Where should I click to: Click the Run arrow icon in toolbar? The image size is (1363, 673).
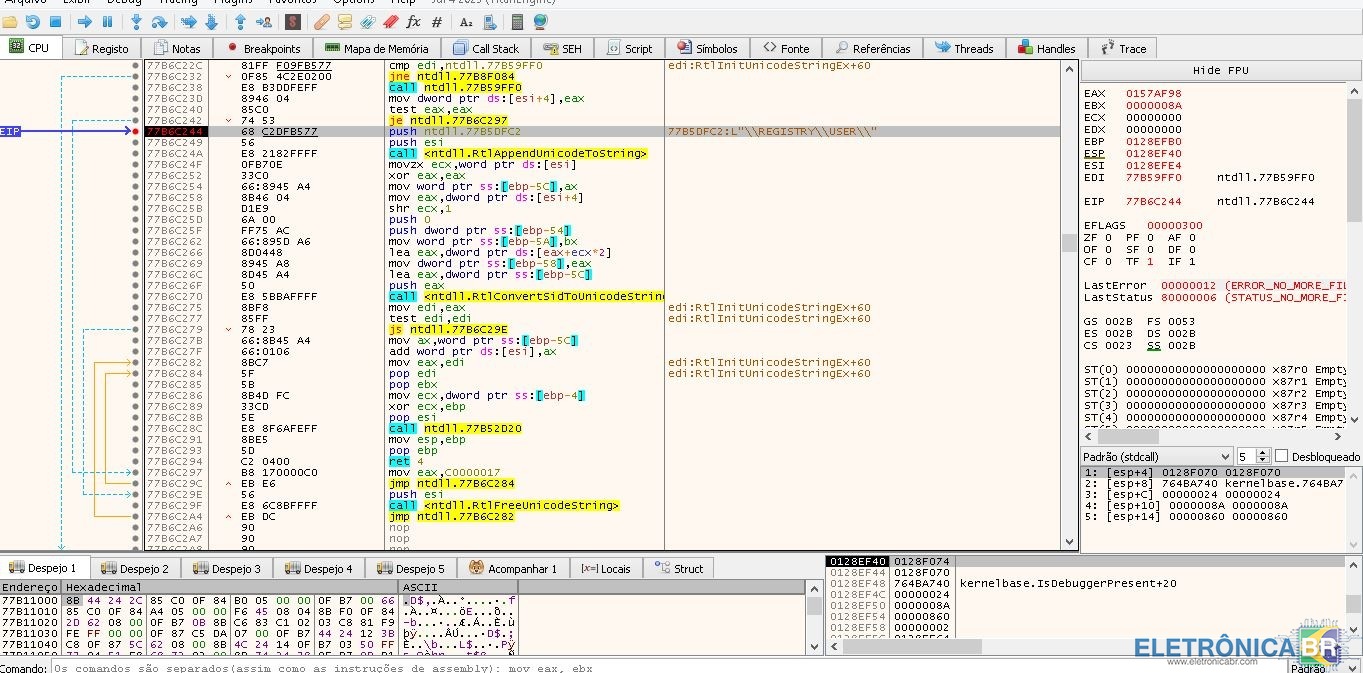tap(84, 22)
